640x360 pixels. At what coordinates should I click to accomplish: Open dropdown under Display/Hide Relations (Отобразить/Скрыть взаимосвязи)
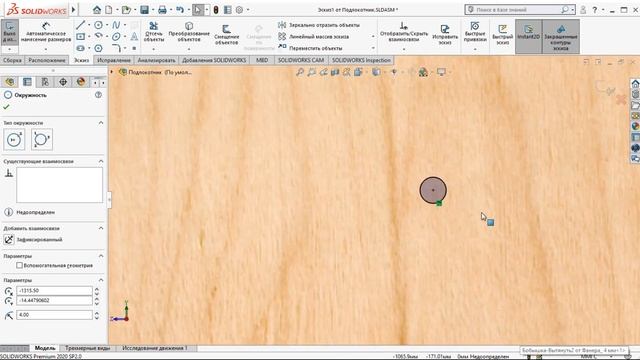click(404, 49)
